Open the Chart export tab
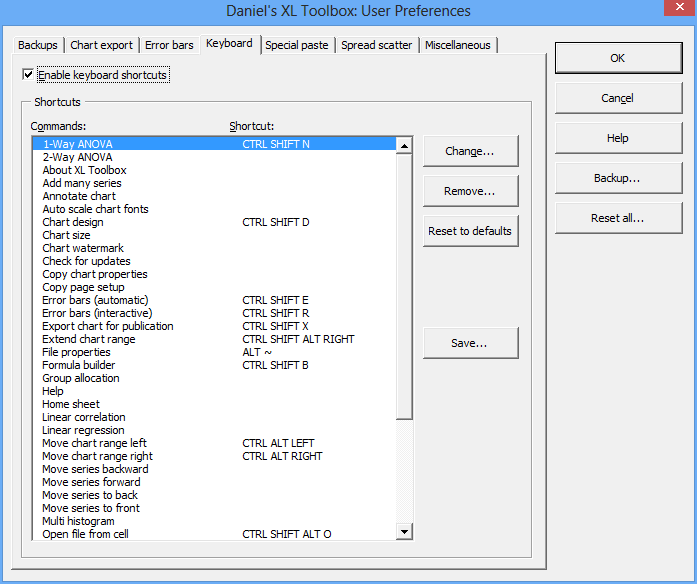Viewport: 697px width, 584px height. 101,45
